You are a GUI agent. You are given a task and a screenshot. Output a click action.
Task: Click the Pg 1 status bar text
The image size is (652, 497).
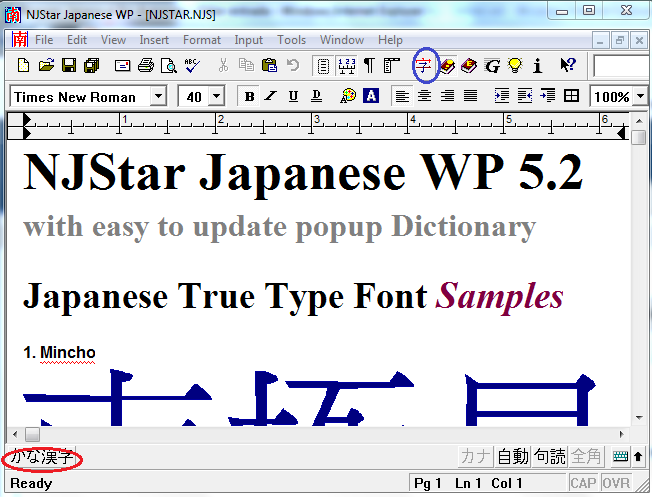click(427, 483)
